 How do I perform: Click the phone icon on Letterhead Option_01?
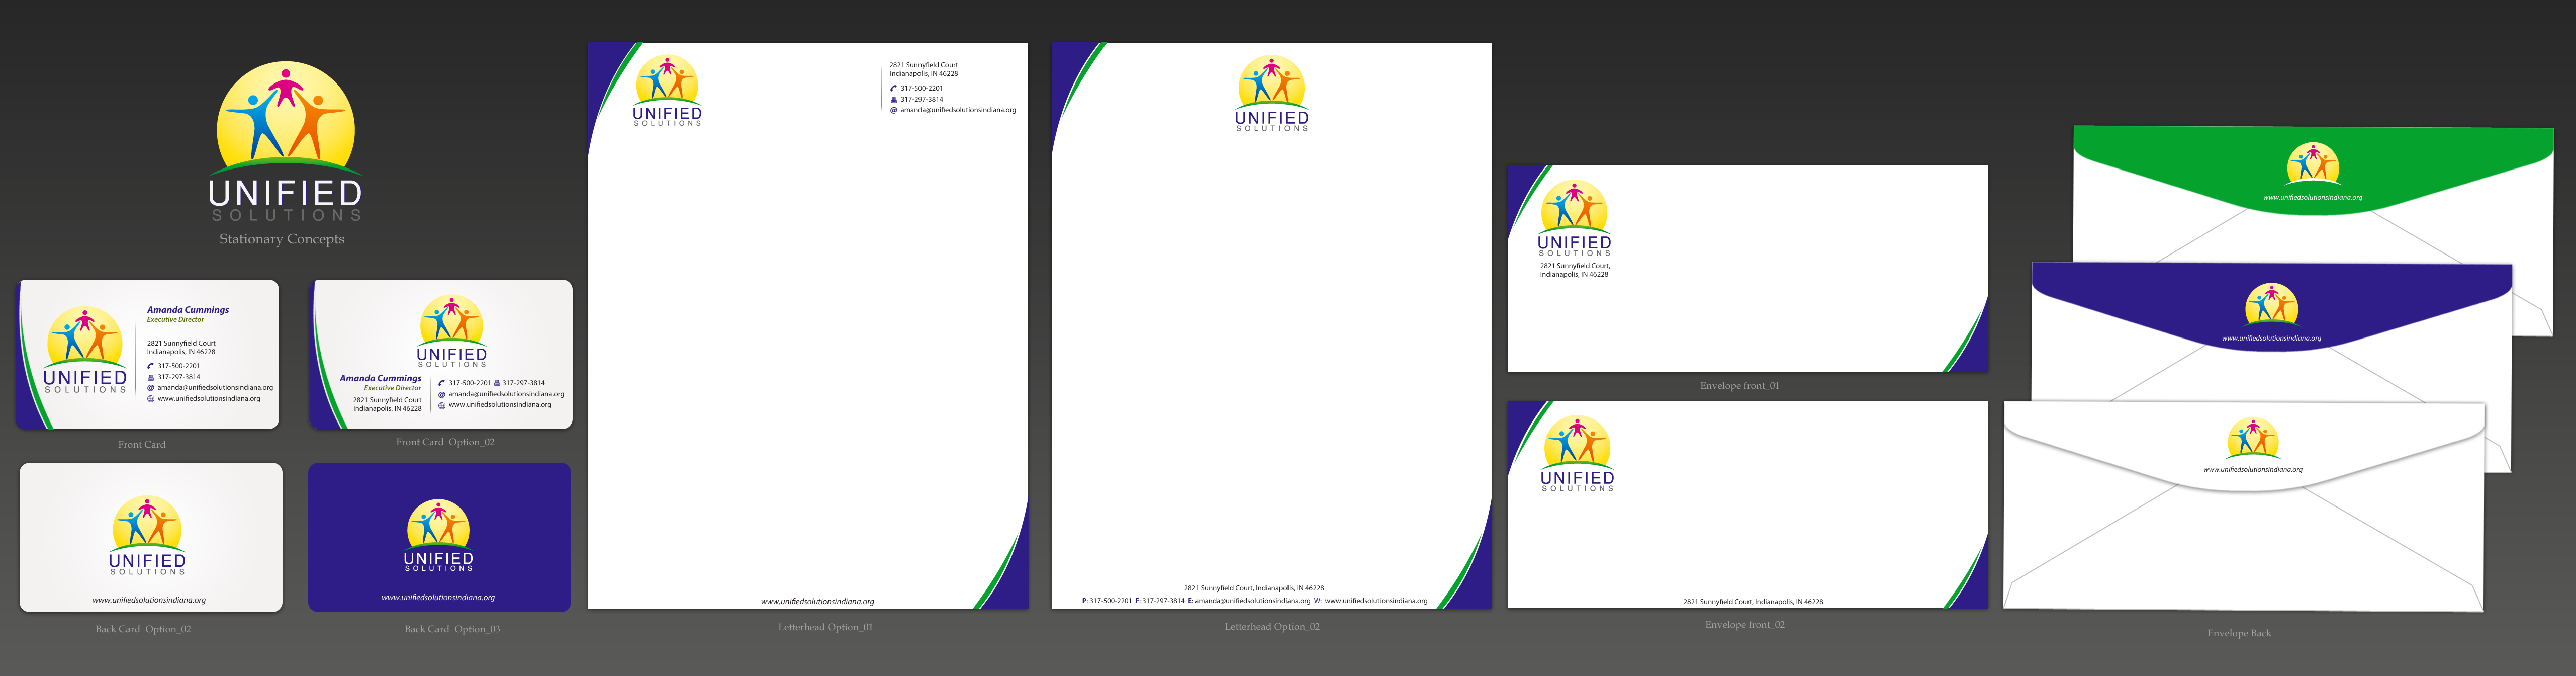[x=893, y=88]
